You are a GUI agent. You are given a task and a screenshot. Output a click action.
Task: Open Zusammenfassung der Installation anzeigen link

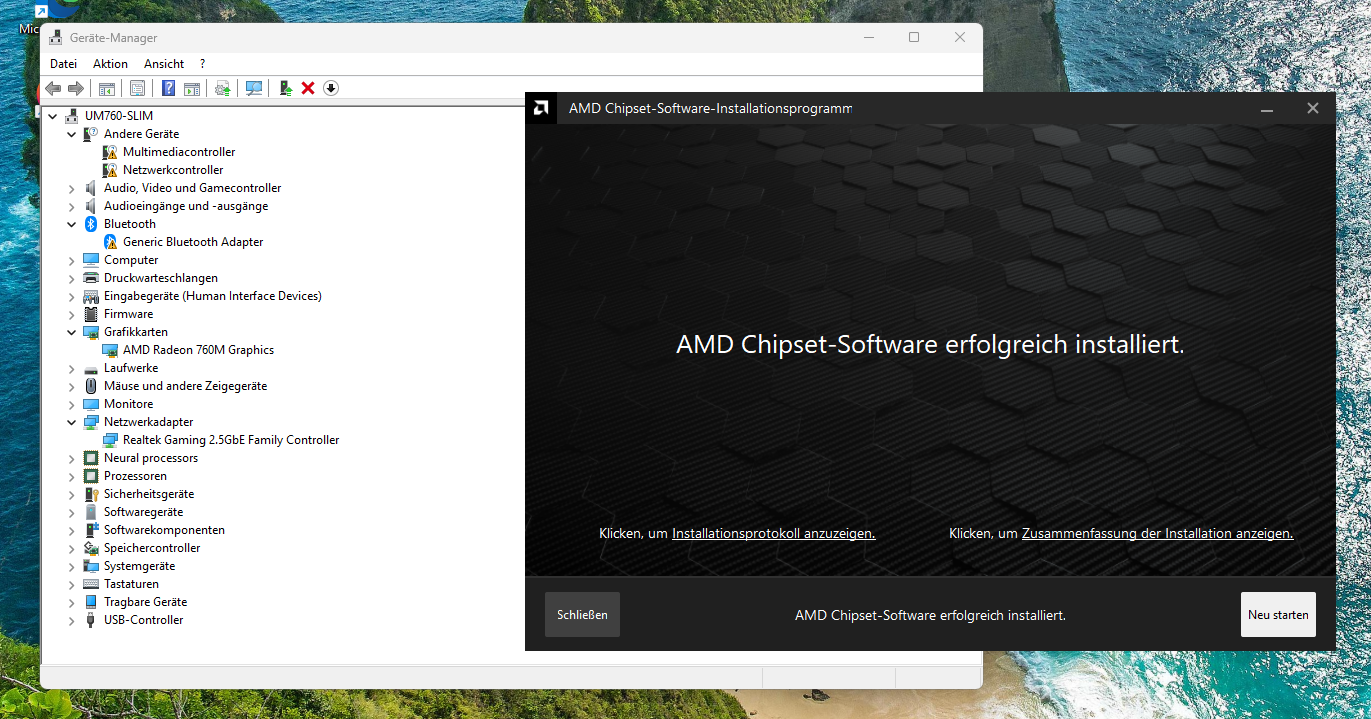click(1157, 534)
